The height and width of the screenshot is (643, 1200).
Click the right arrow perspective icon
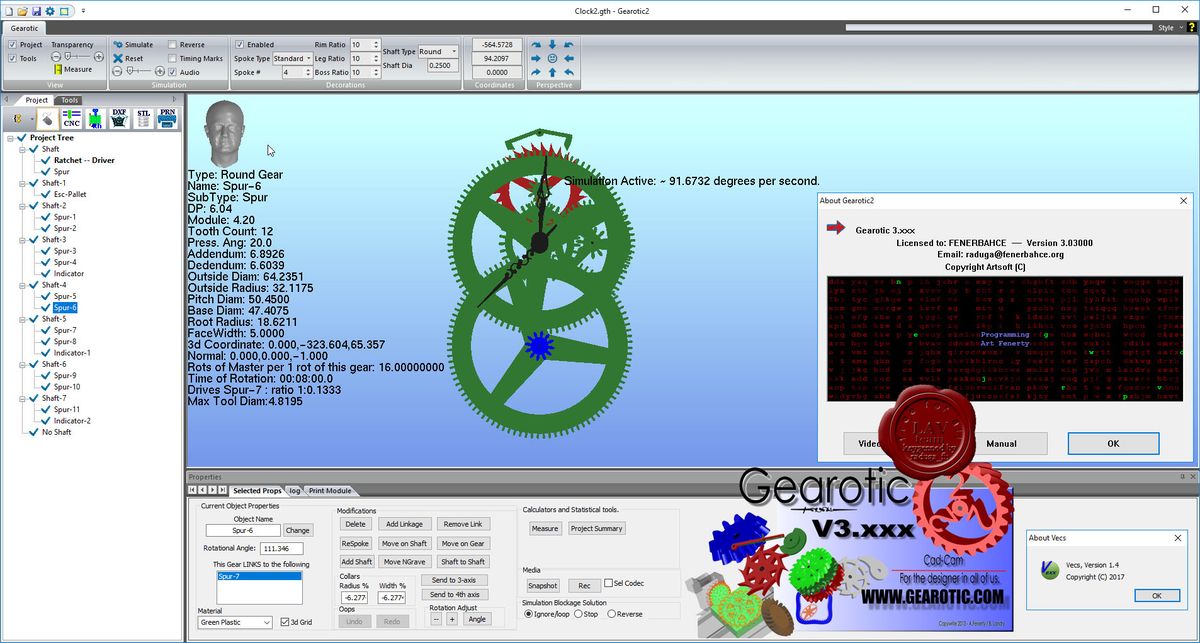point(536,58)
